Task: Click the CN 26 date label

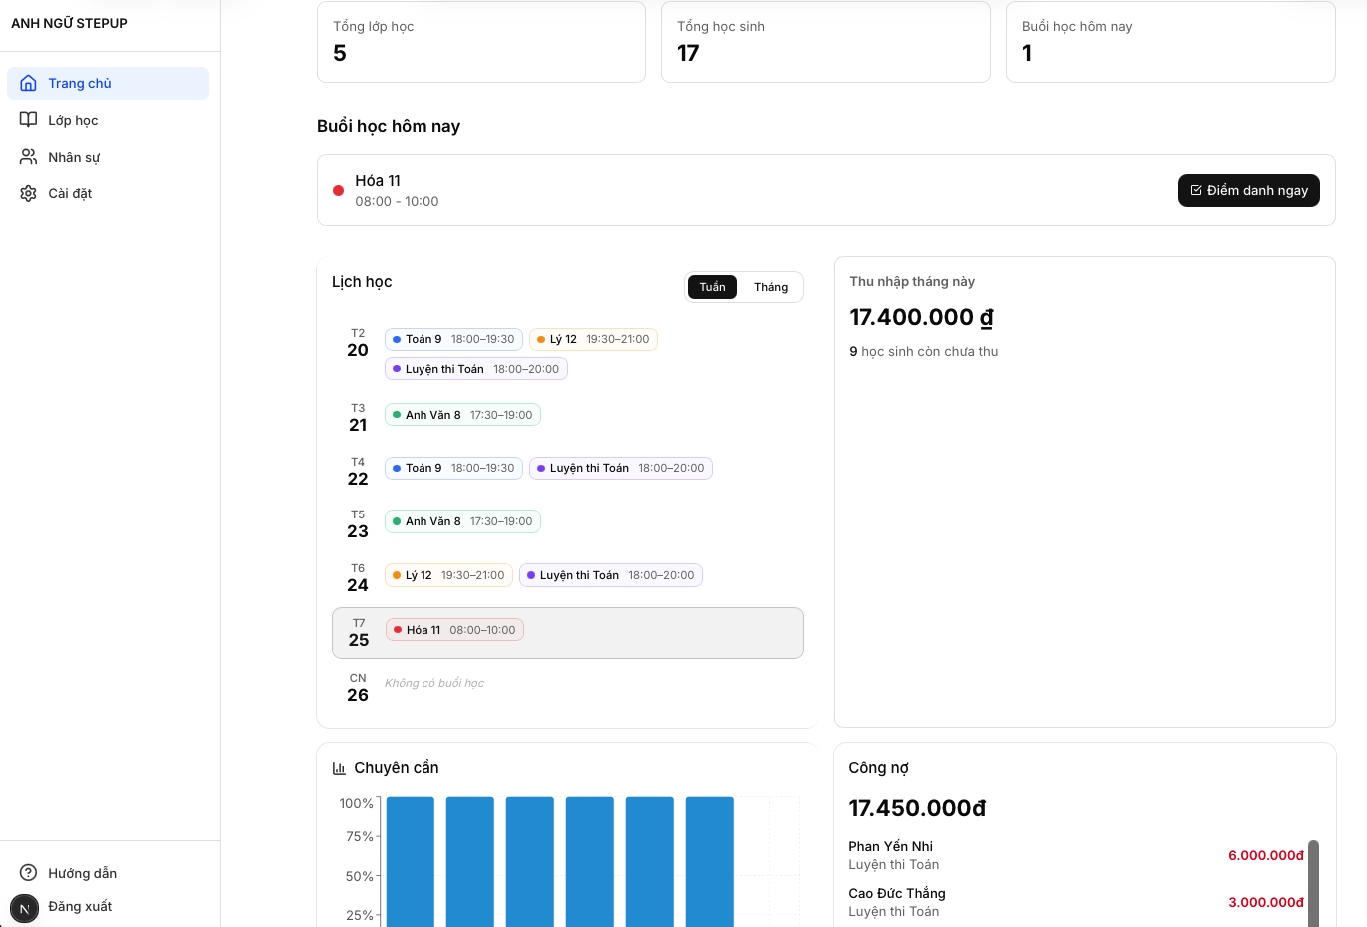Action: point(358,688)
